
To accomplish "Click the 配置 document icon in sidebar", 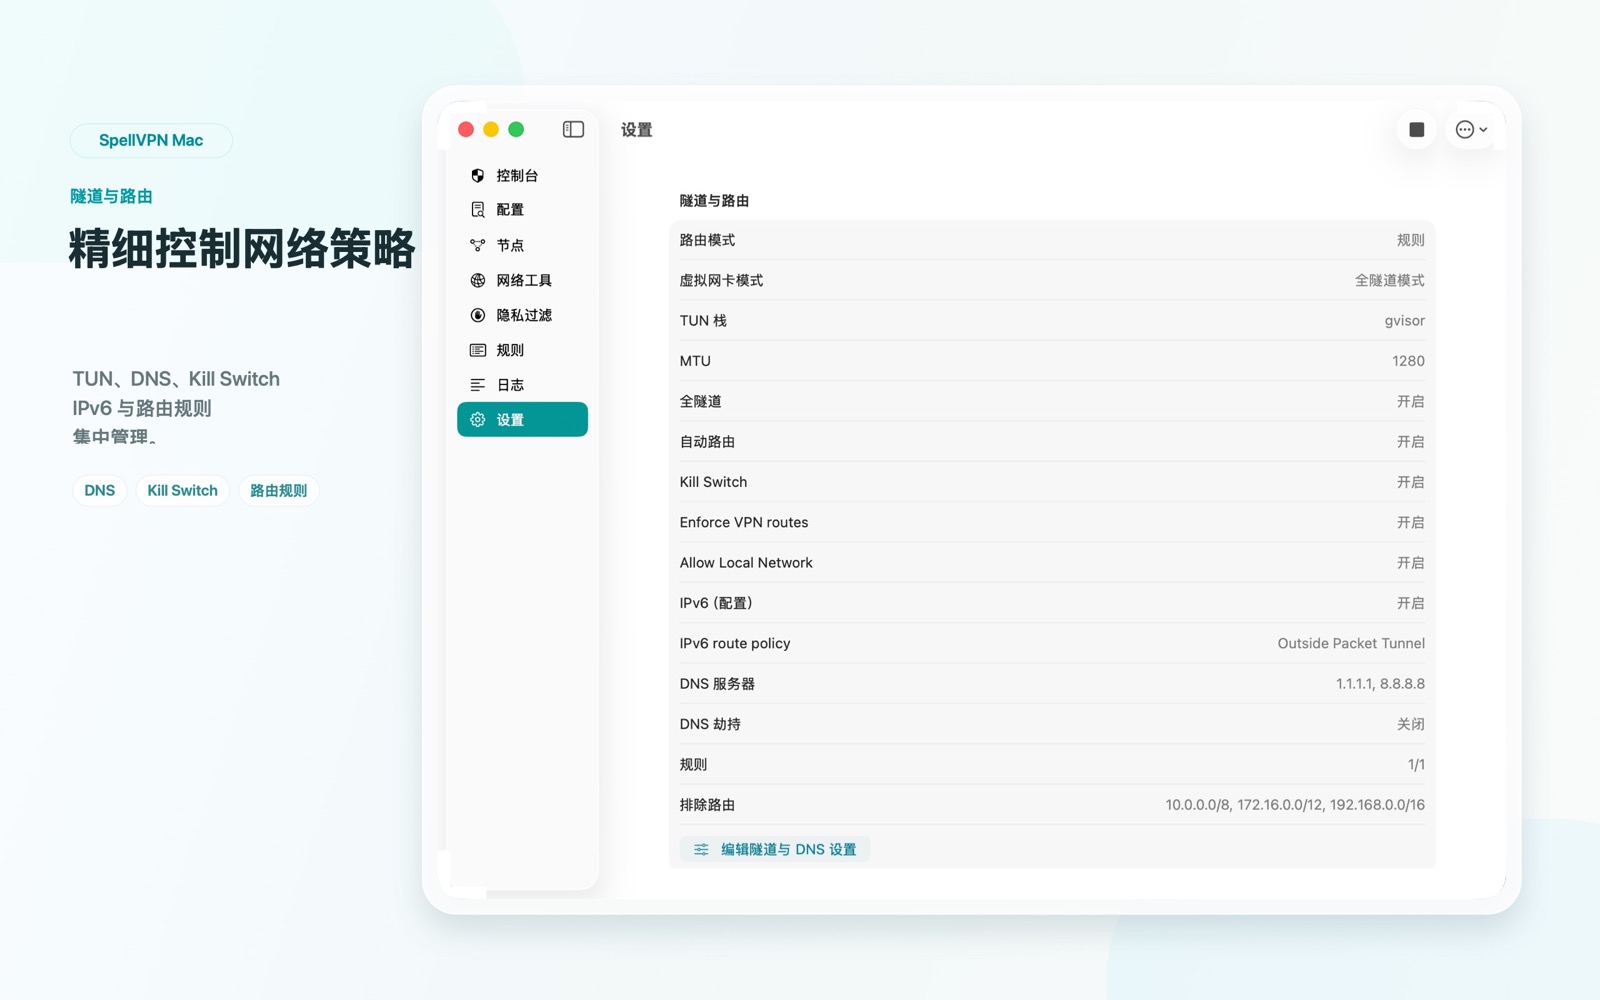I will click(x=478, y=209).
